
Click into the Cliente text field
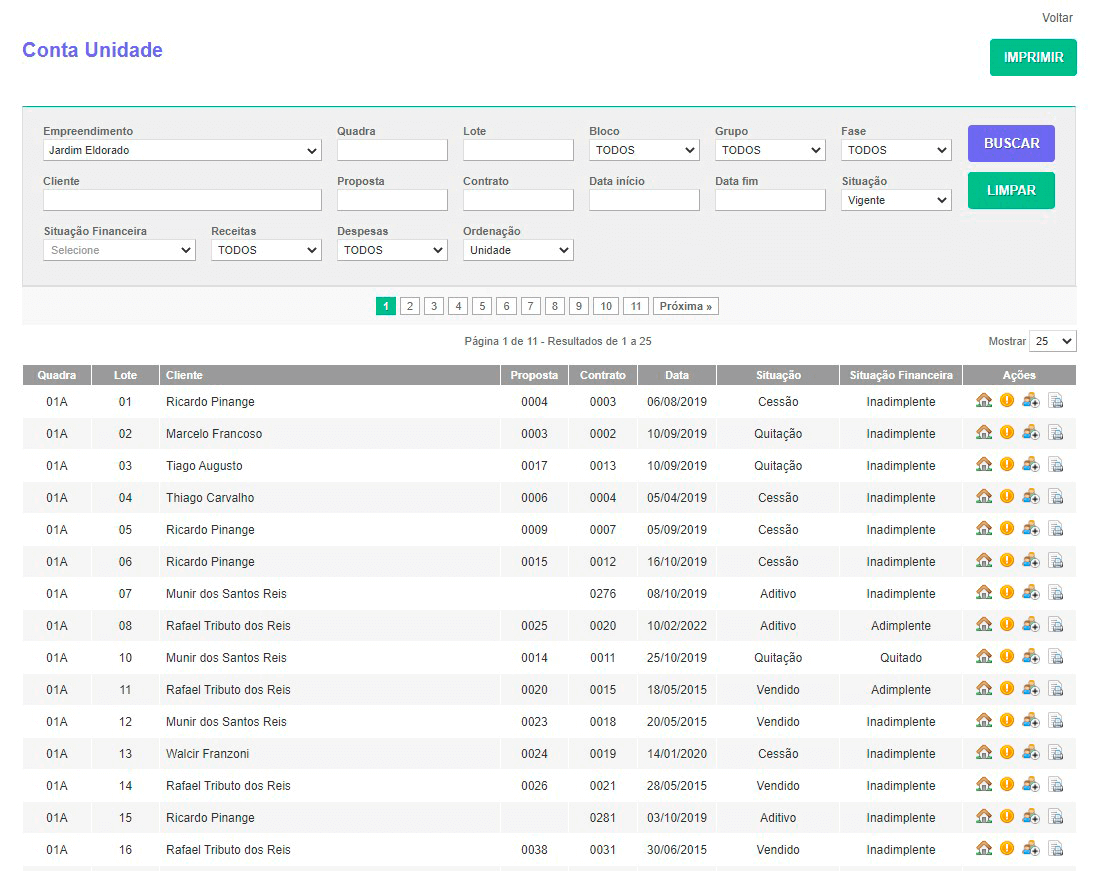coord(182,200)
